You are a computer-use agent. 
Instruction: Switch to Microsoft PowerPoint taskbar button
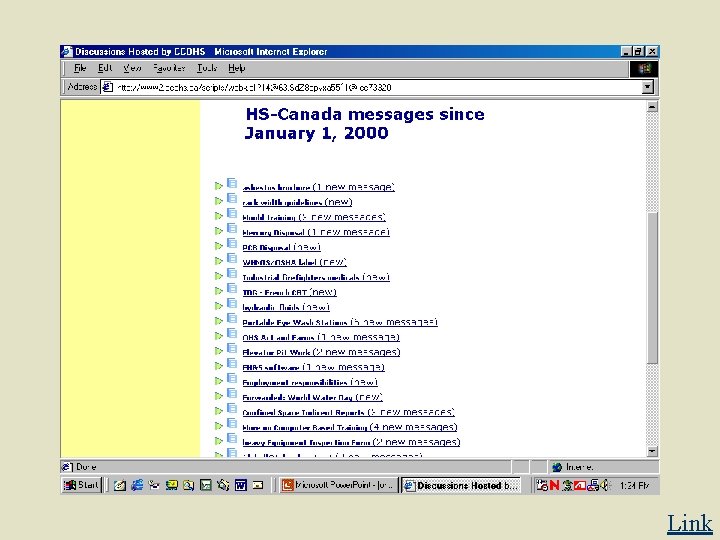tap(338, 485)
